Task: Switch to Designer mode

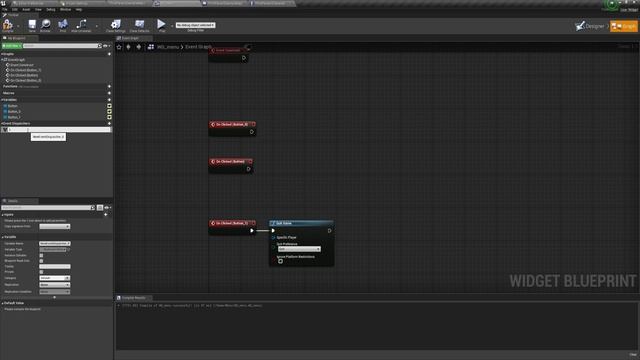Action: click(x=590, y=26)
